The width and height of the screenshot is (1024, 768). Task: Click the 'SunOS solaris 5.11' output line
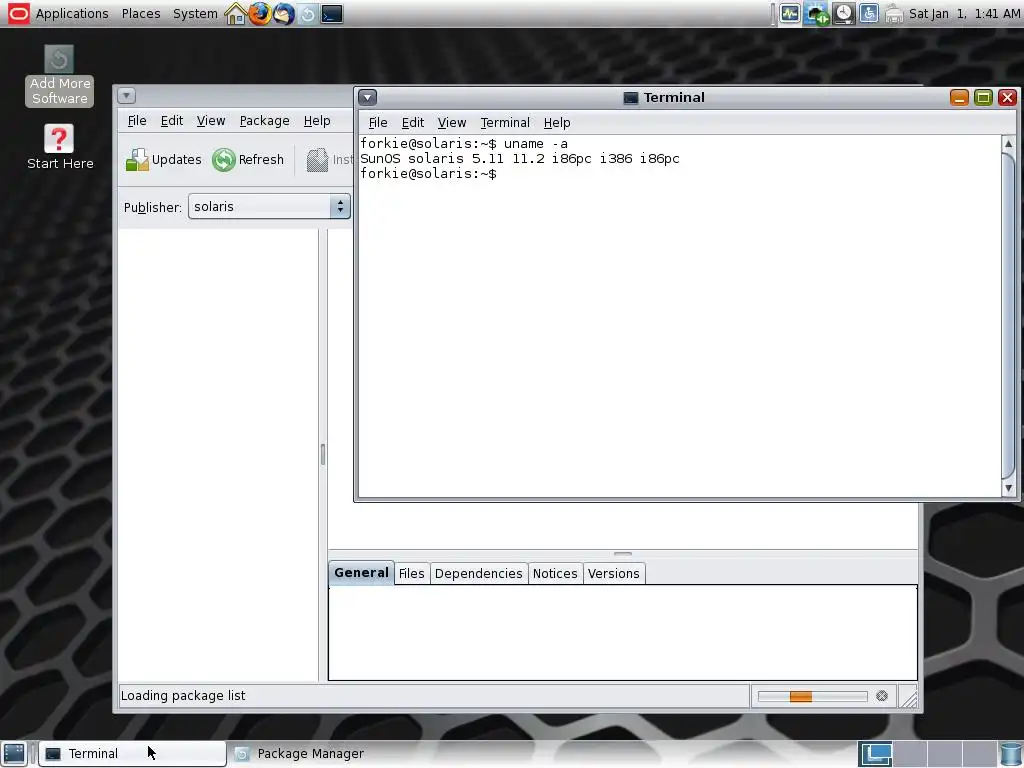tap(519, 159)
